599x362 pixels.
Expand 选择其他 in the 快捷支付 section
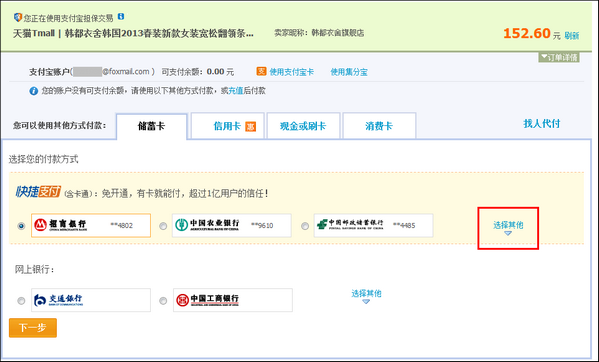click(x=508, y=228)
